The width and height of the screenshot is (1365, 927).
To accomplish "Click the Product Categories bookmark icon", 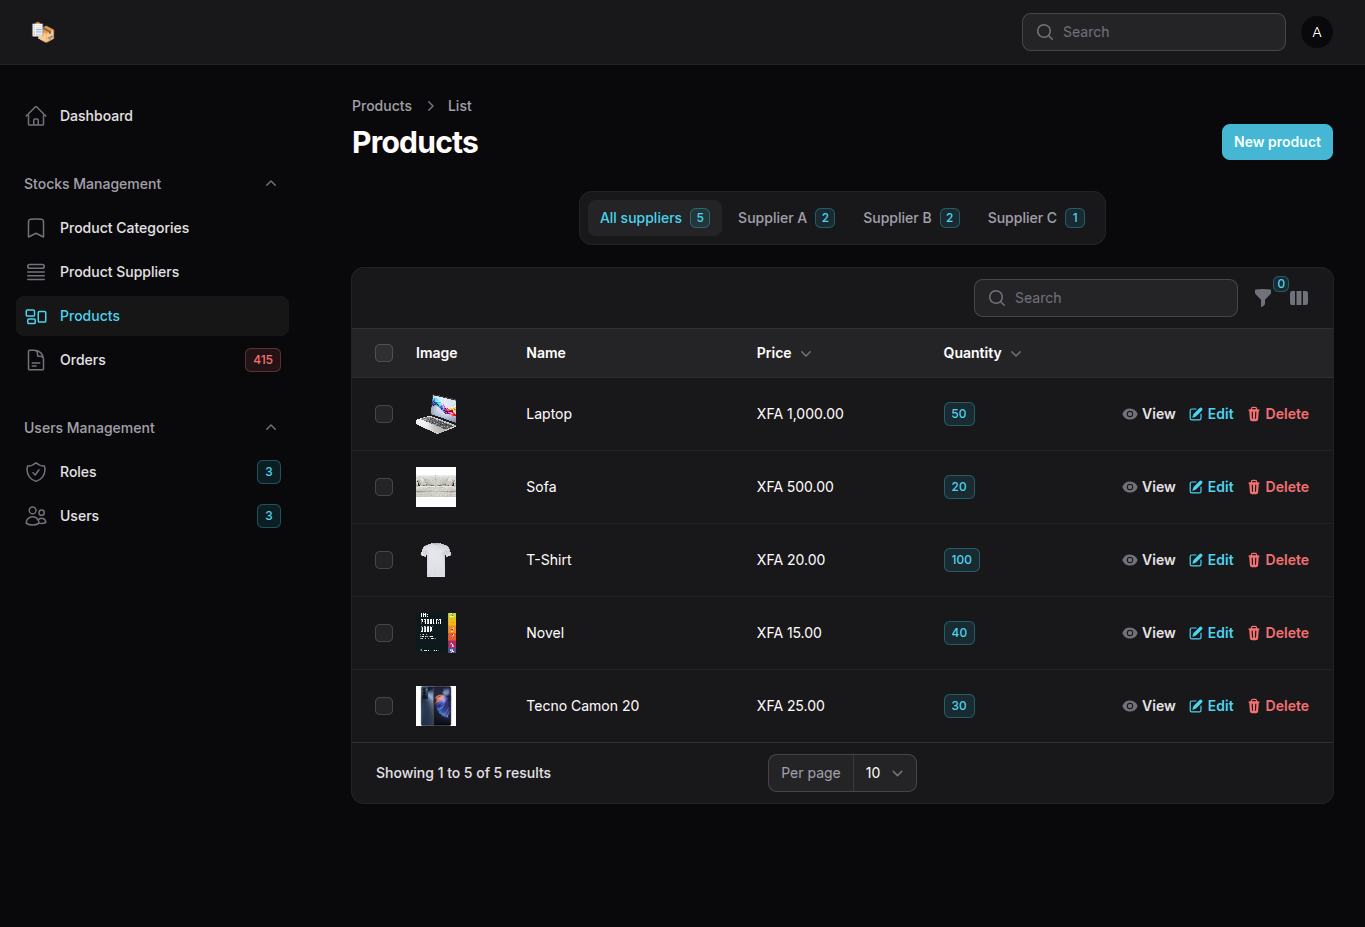I will (x=36, y=228).
